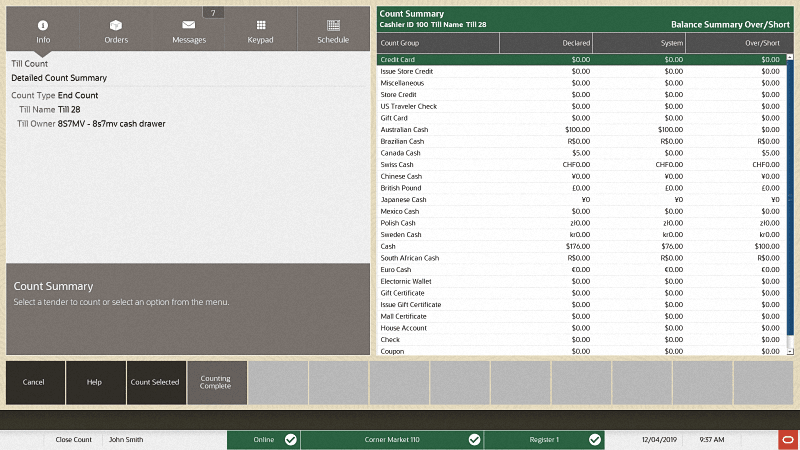Click the Register 1 checkmark icon
The width and height of the screenshot is (800, 450).
click(595, 439)
